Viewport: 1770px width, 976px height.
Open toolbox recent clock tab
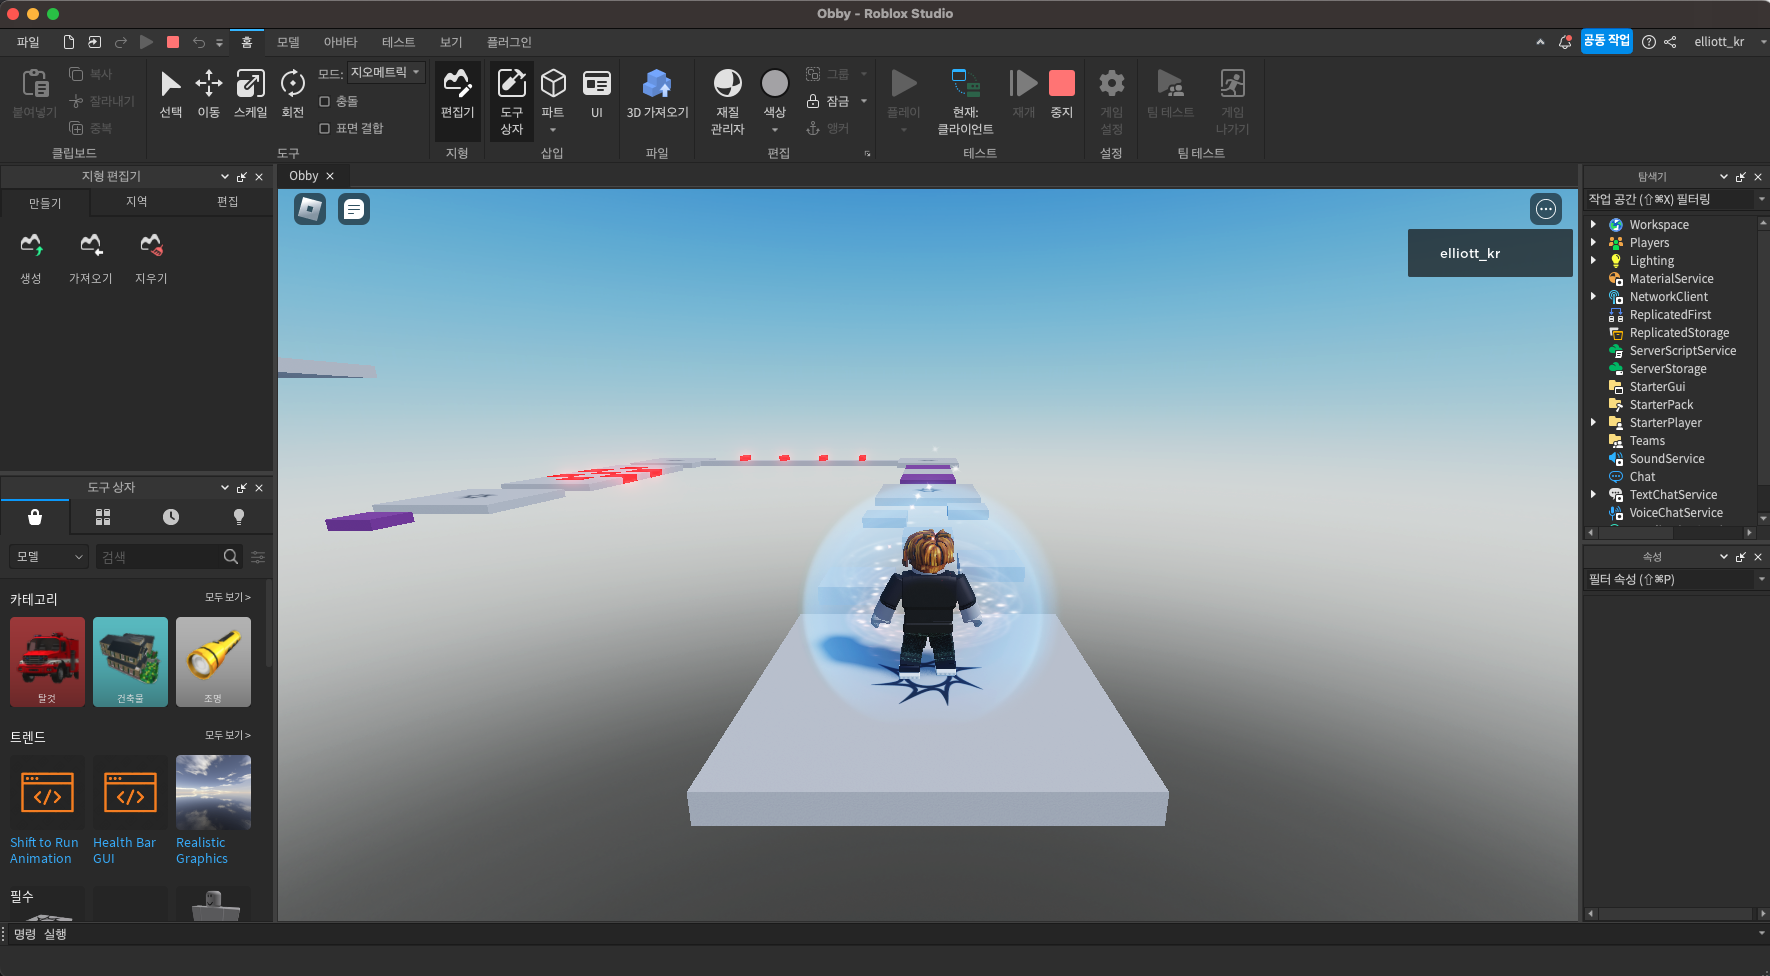[171, 517]
